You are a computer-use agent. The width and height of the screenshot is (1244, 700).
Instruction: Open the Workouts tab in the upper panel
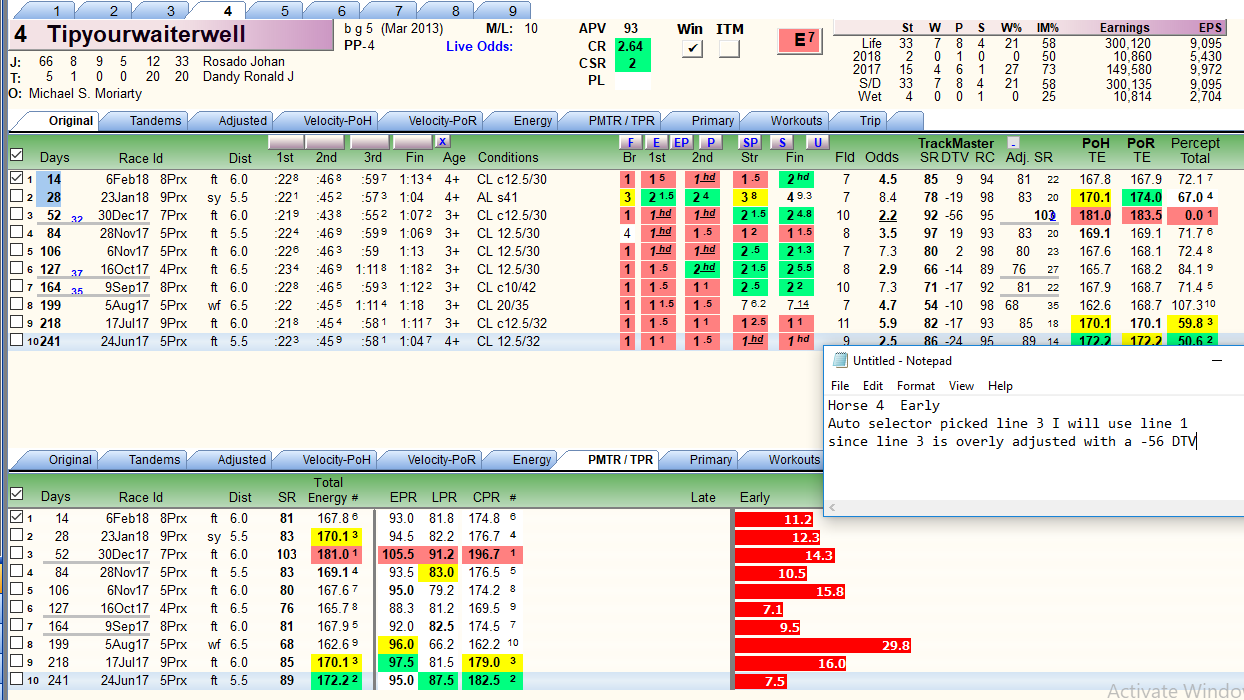796,121
